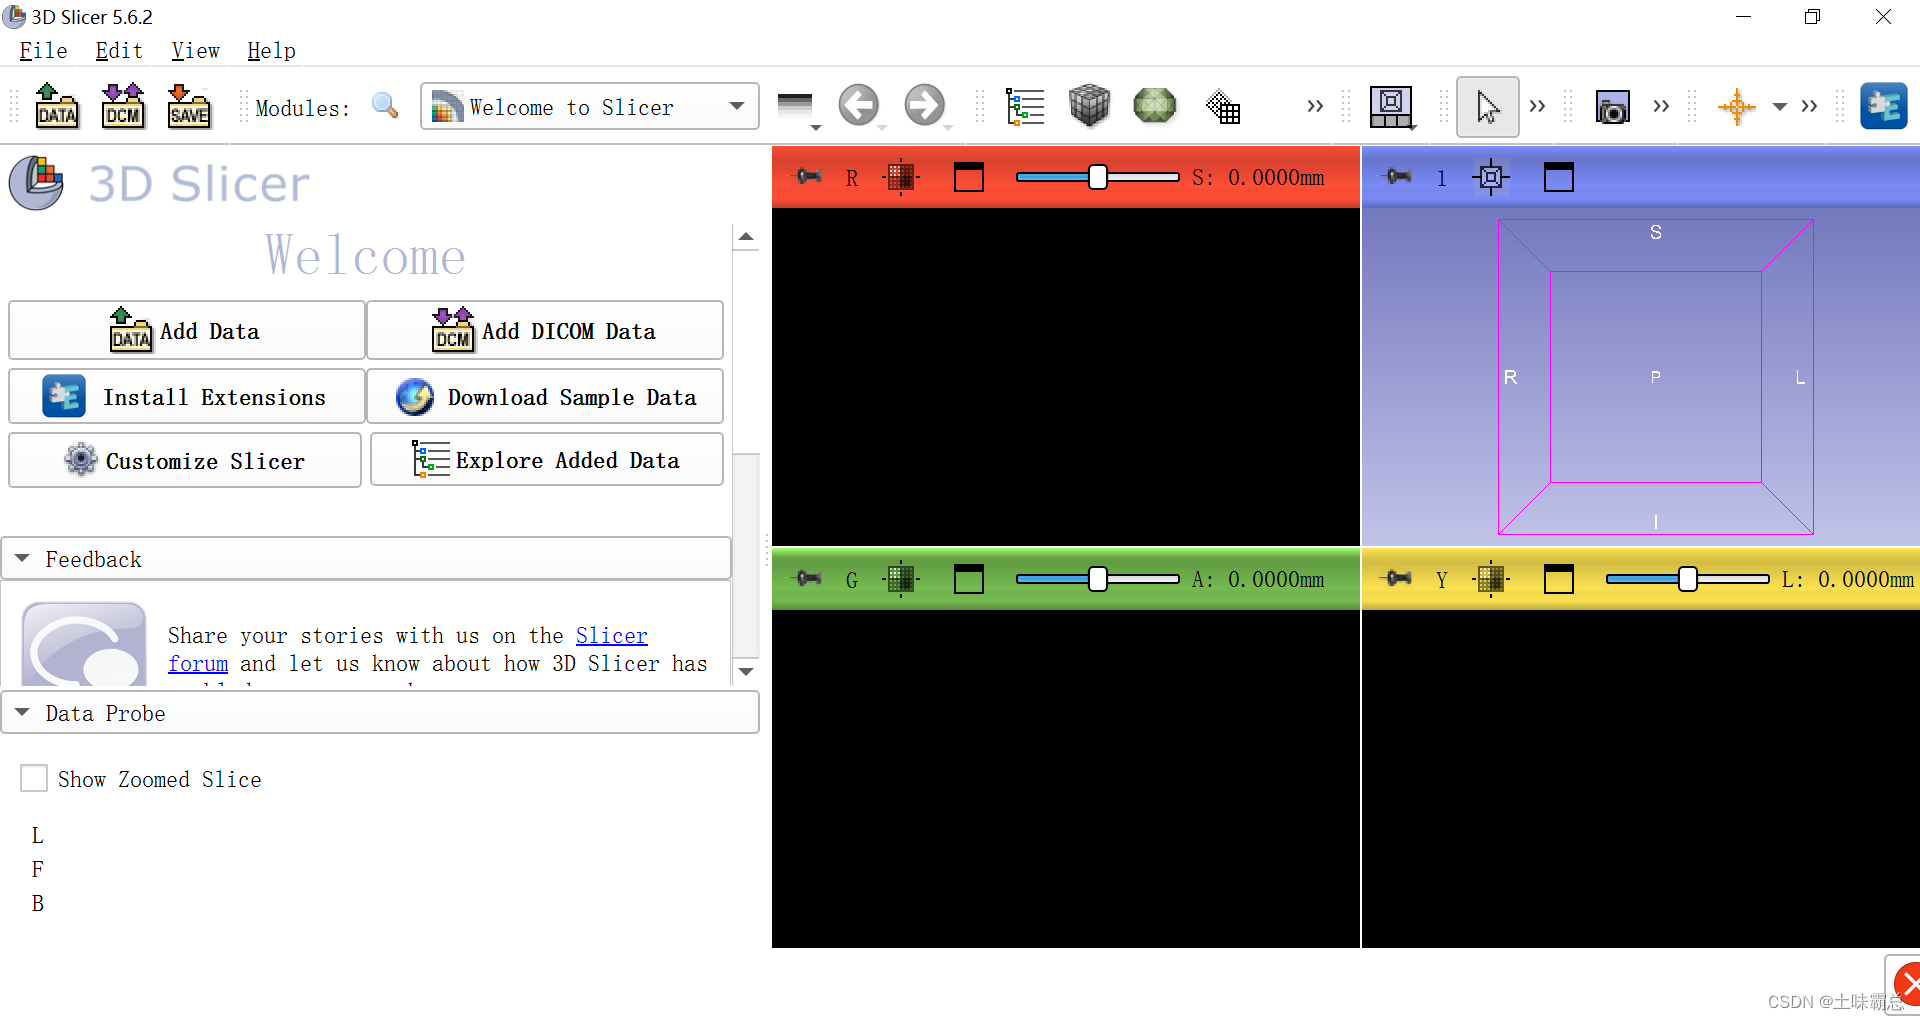
Task: Open the Data module tree icon
Action: point(1025,106)
